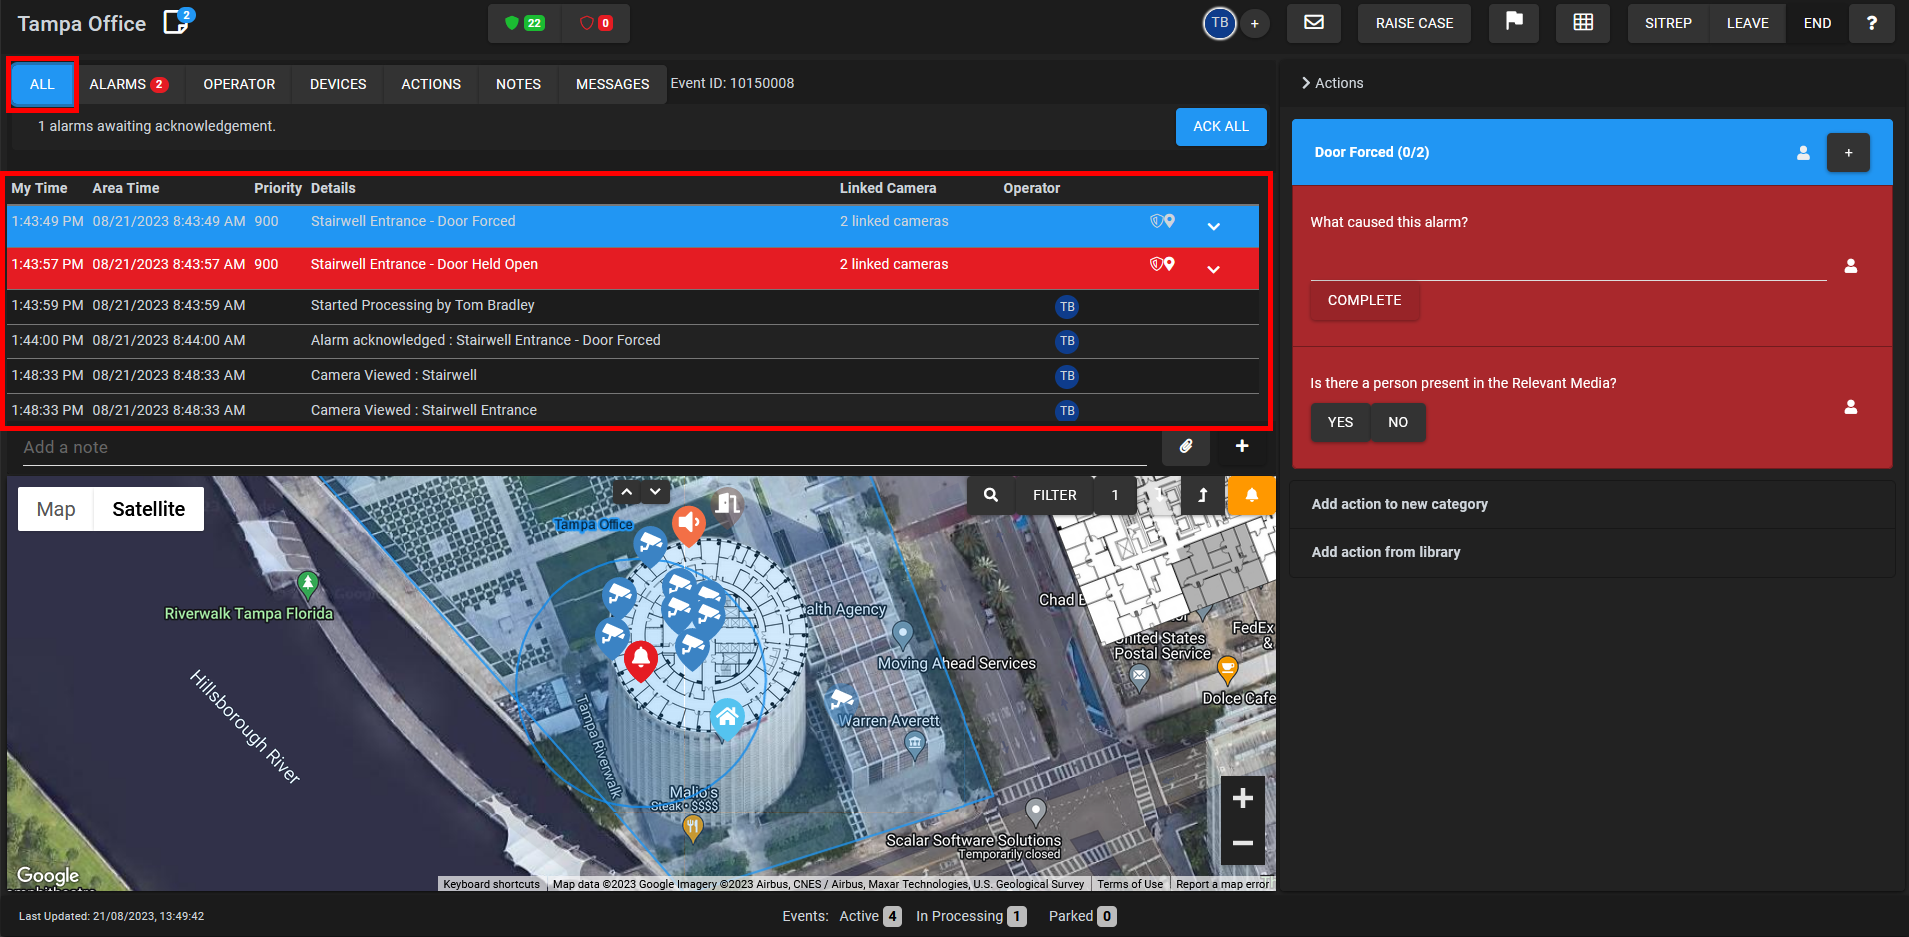Open the OPERATOR tab
Image resolution: width=1909 pixels, height=937 pixels.
(x=239, y=84)
